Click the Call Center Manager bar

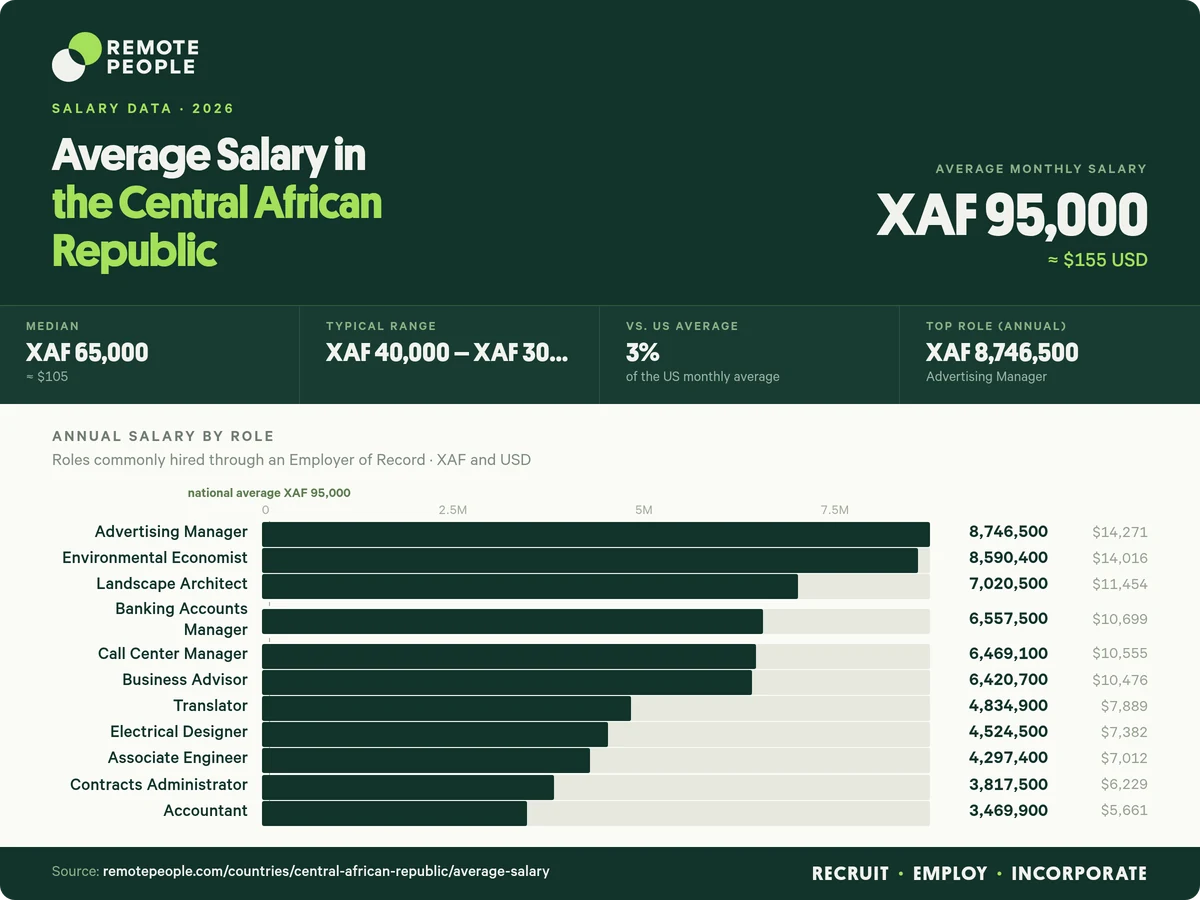point(509,656)
